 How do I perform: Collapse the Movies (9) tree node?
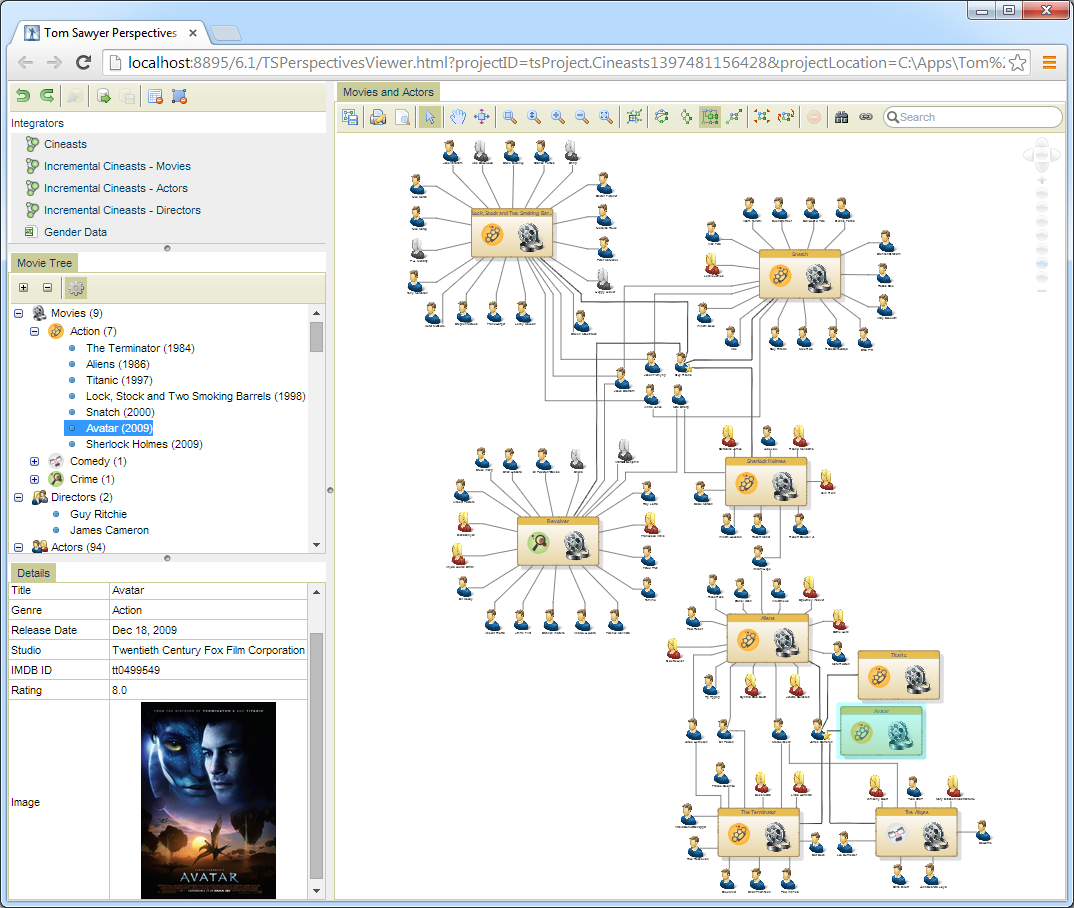point(18,314)
